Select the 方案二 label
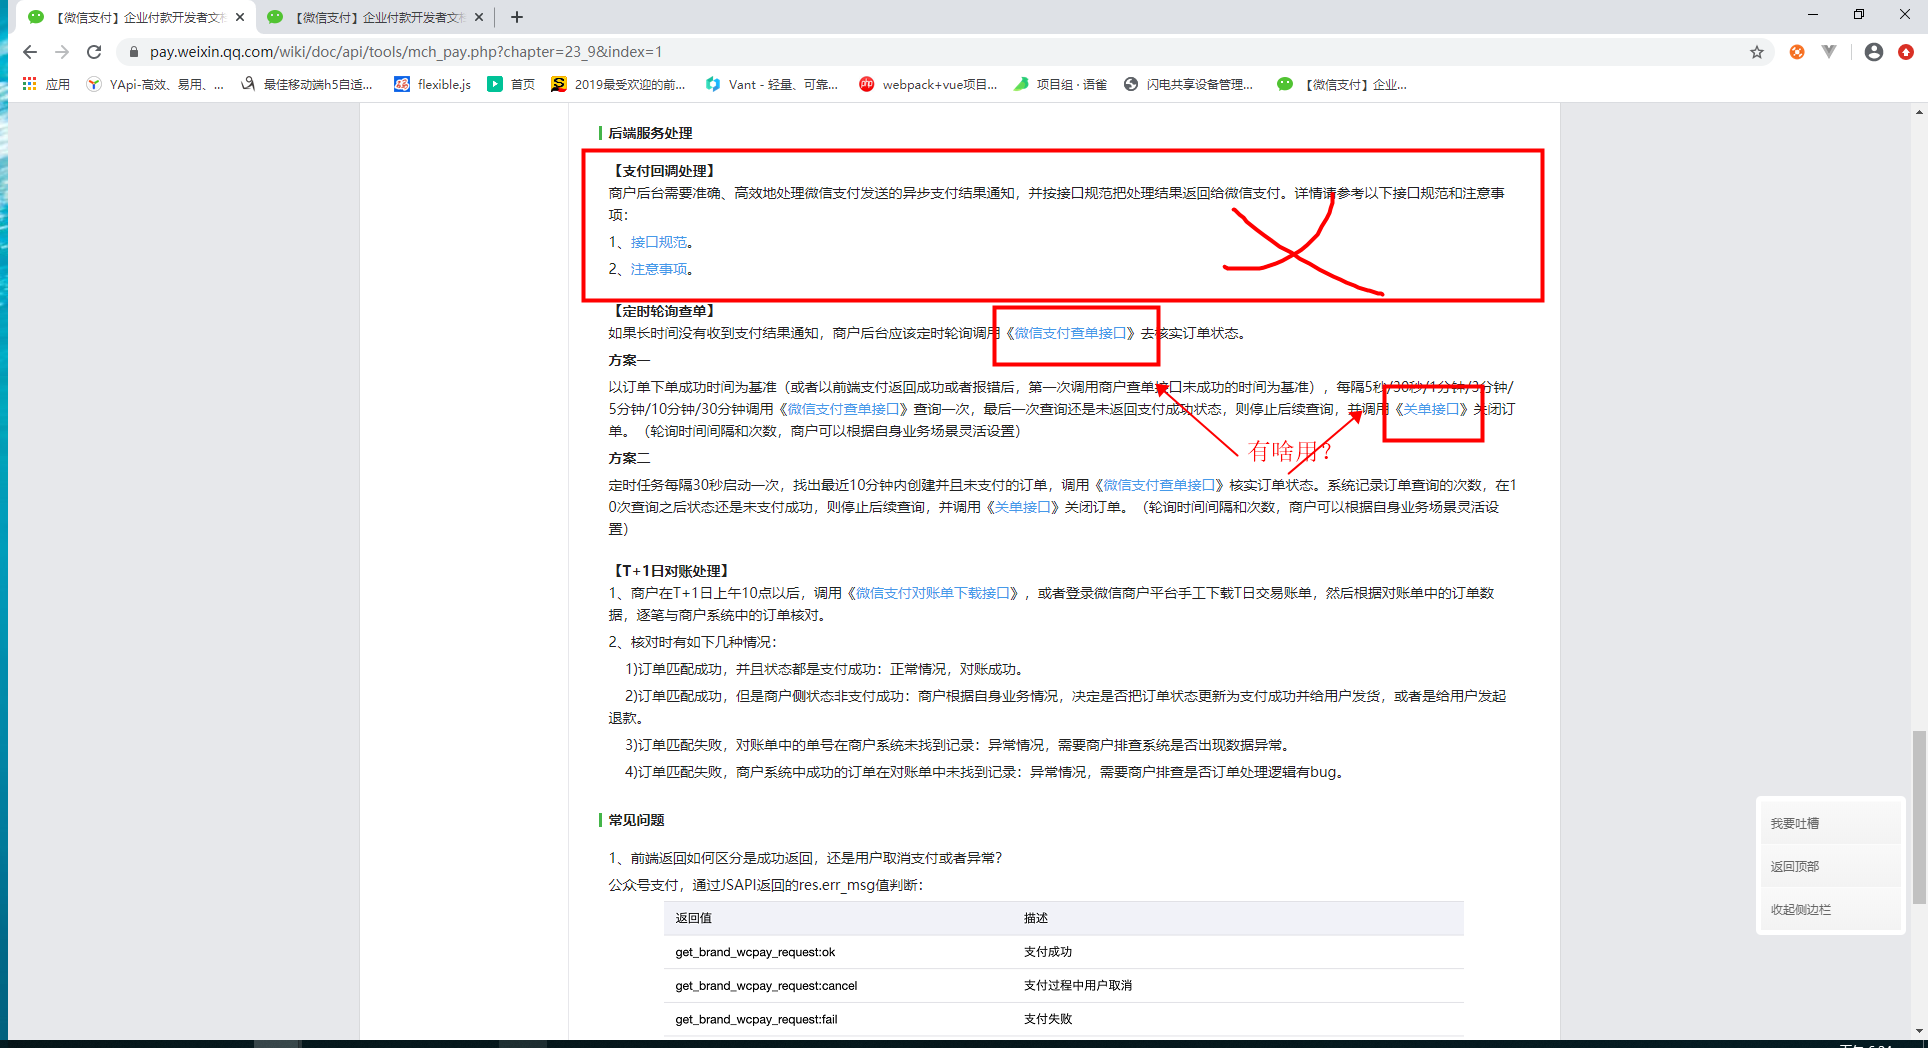Viewport: 1928px width, 1048px height. click(x=629, y=458)
